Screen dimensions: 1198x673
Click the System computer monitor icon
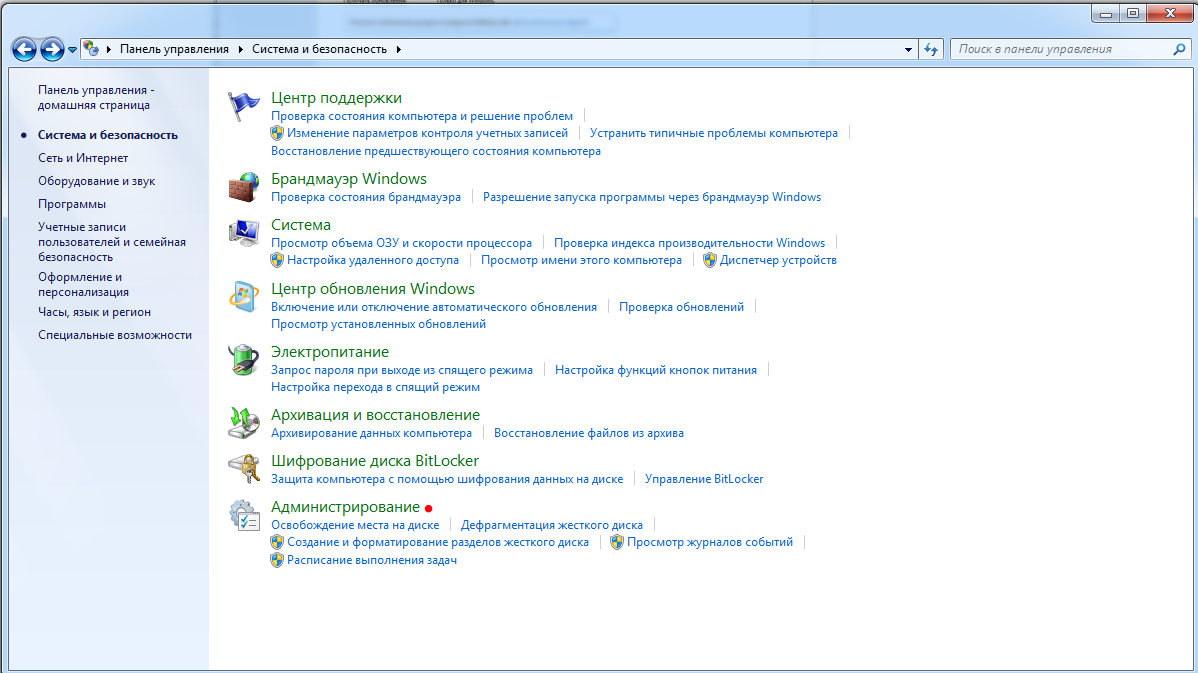tap(244, 233)
